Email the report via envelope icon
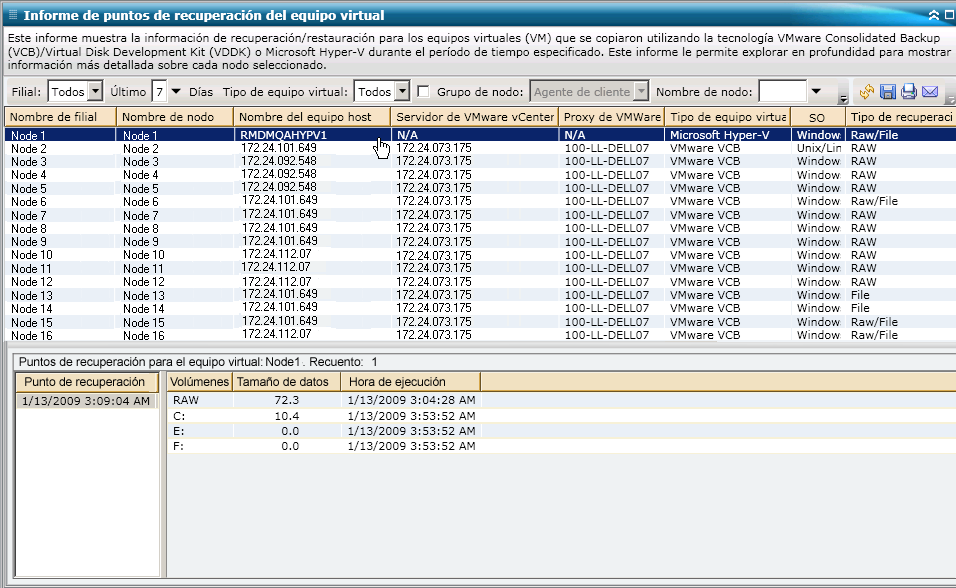This screenshot has width=956, height=588. point(929,92)
